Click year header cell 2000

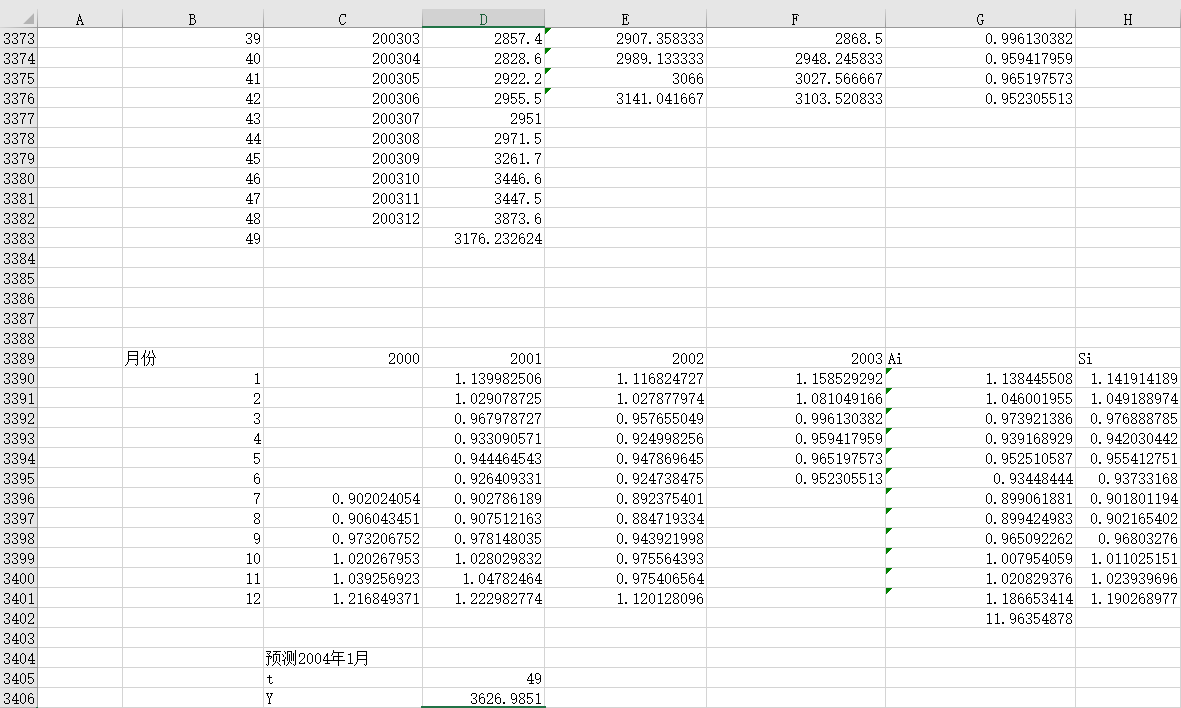343,359
